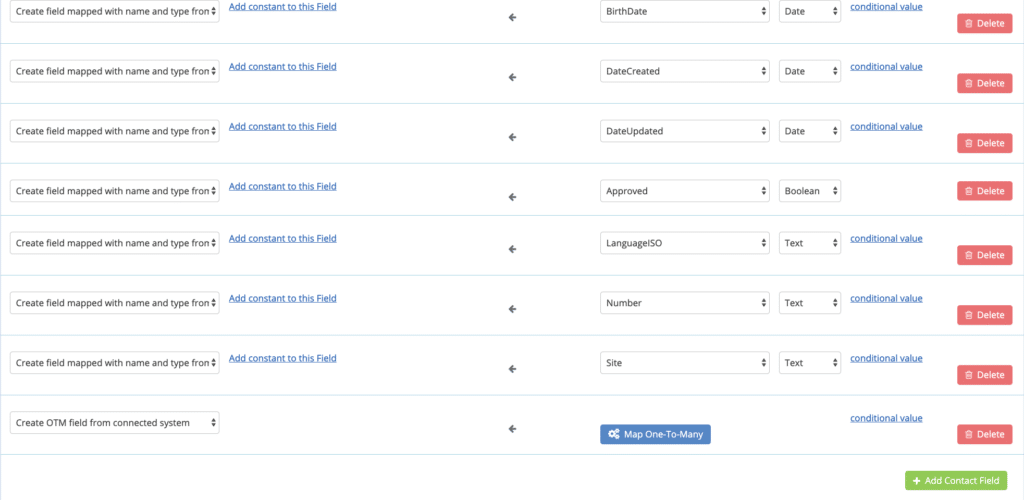Viewport: 1024px width, 500px height.
Task: Click Add constant to this Field for DateCreated
Action: 283,67
